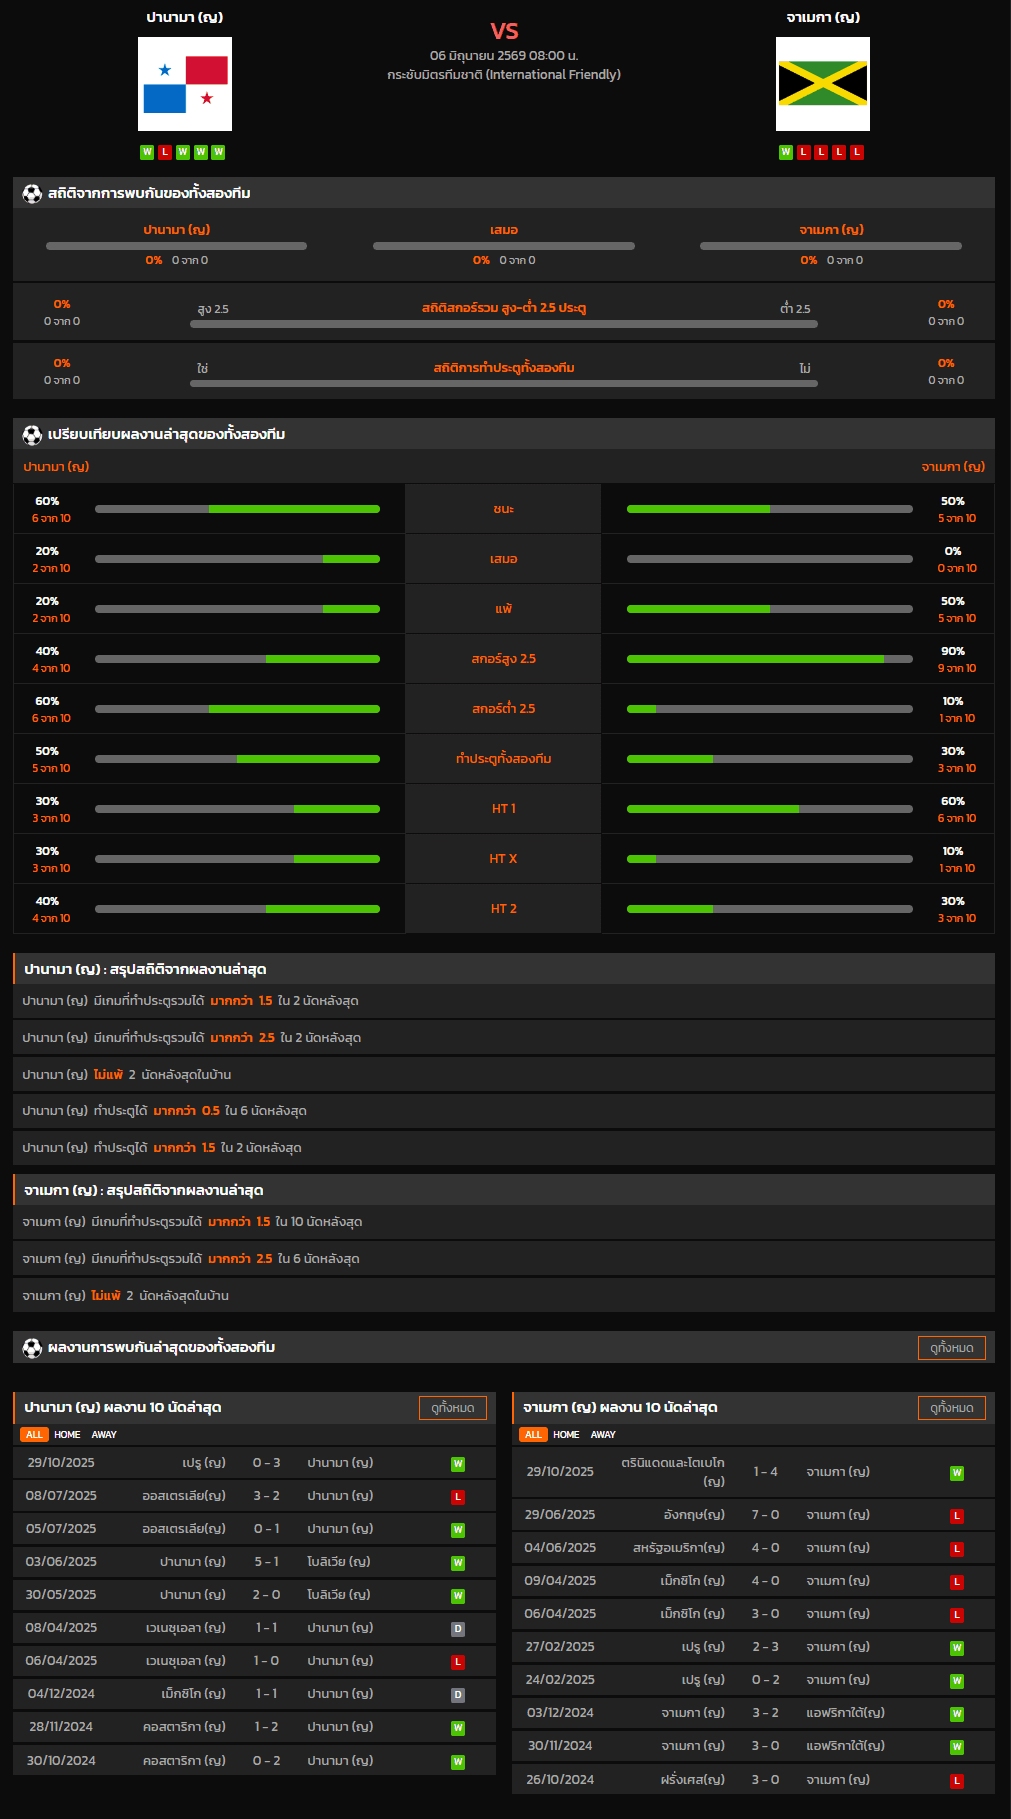Select ALL tab in Panama results panel
Viewport: 1011px width, 1819px height.
click(x=34, y=1435)
